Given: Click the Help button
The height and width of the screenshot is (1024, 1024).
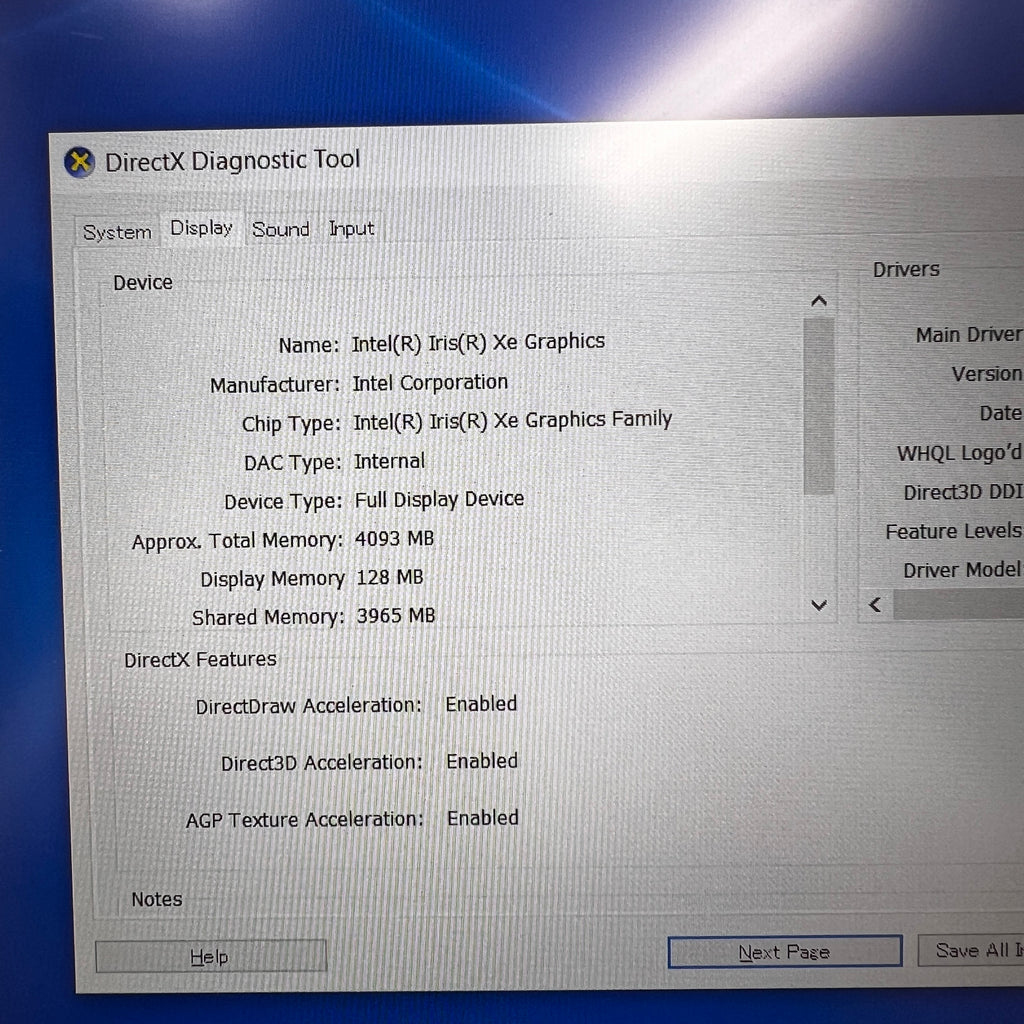Looking at the screenshot, I should point(210,956).
